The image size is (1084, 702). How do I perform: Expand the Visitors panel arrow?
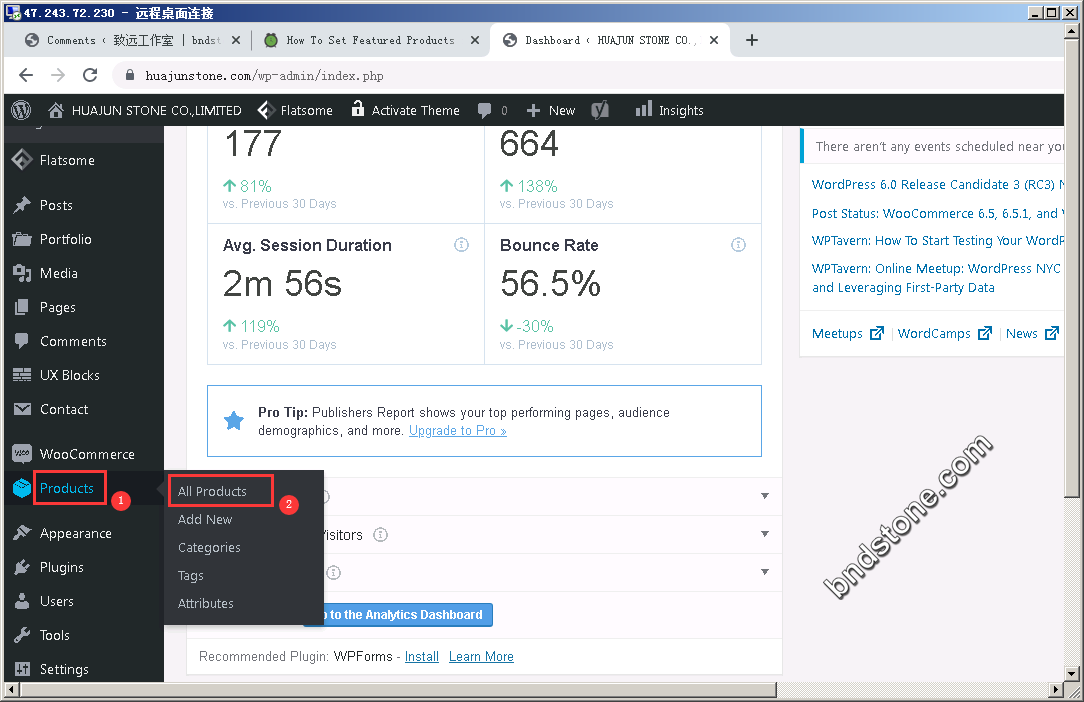(x=765, y=534)
